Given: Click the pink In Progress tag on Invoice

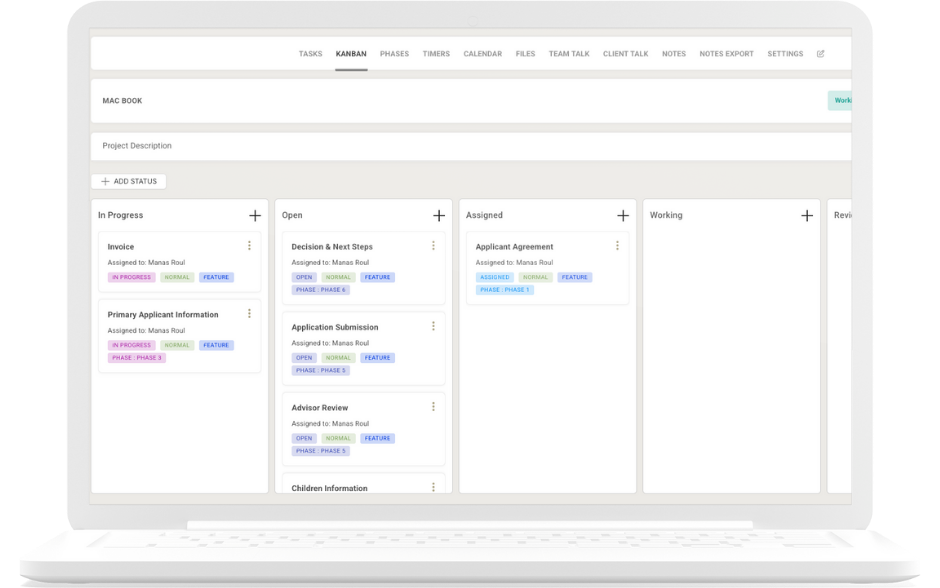Looking at the screenshot, I should click(x=131, y=277).
